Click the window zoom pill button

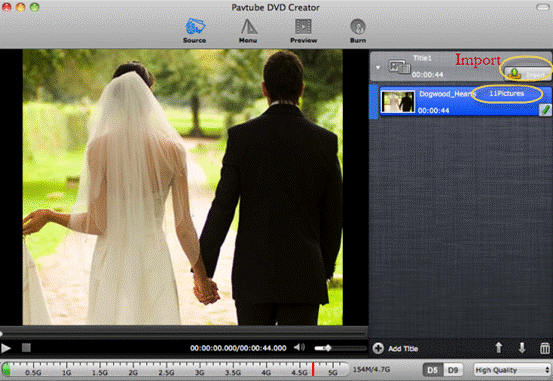pos(542,7)
